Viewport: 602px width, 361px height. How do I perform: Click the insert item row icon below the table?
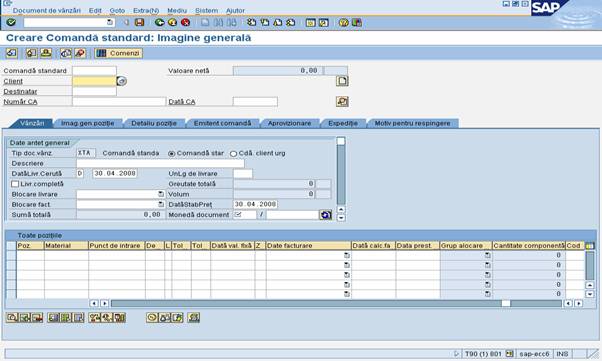coord(25,318)
